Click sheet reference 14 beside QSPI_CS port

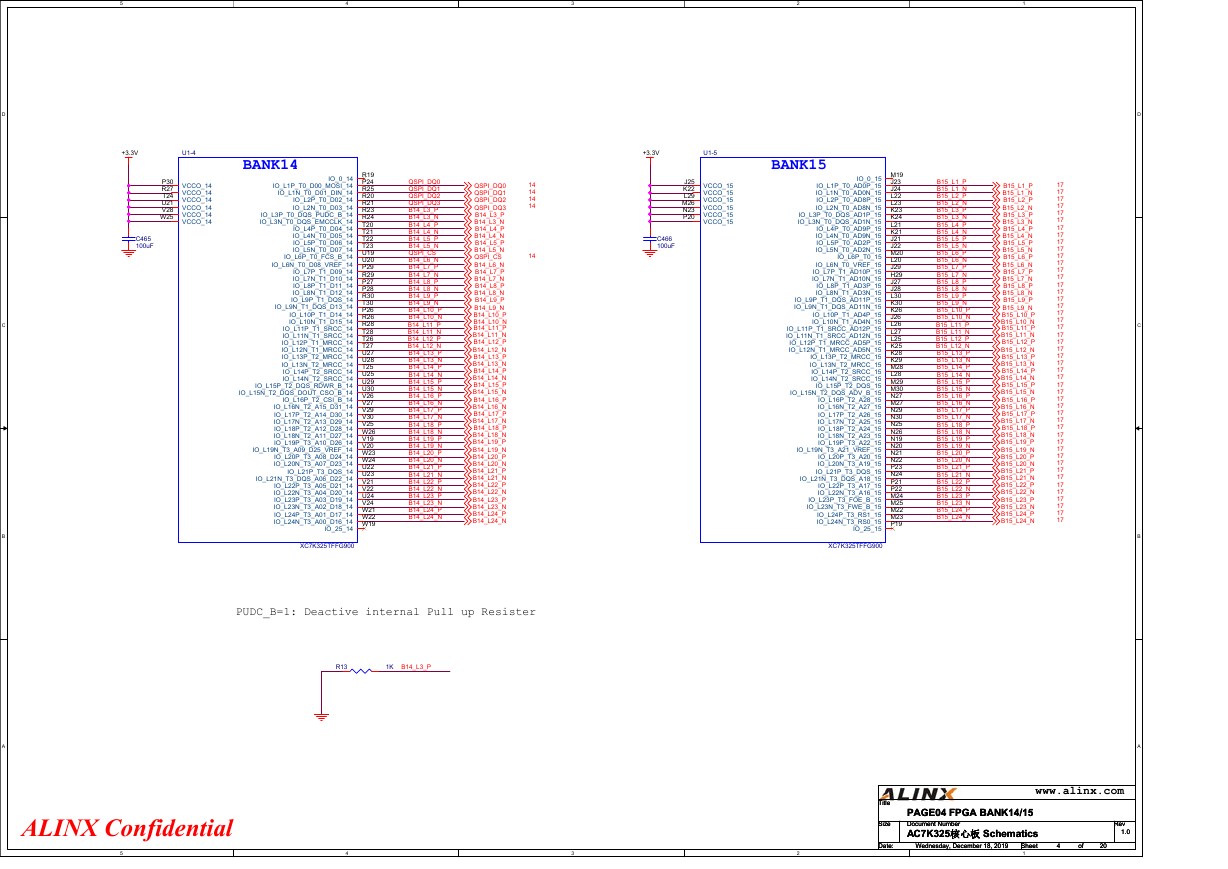coord(532,257)
